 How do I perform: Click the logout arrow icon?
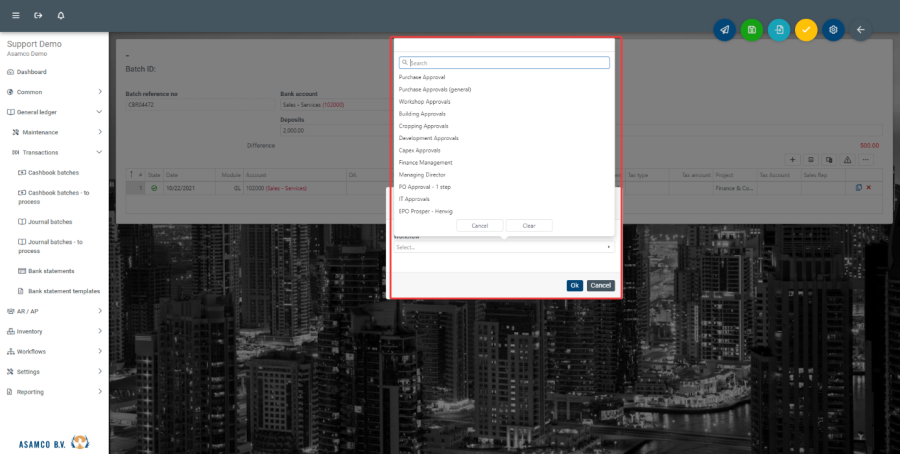[x=38, y=16]
